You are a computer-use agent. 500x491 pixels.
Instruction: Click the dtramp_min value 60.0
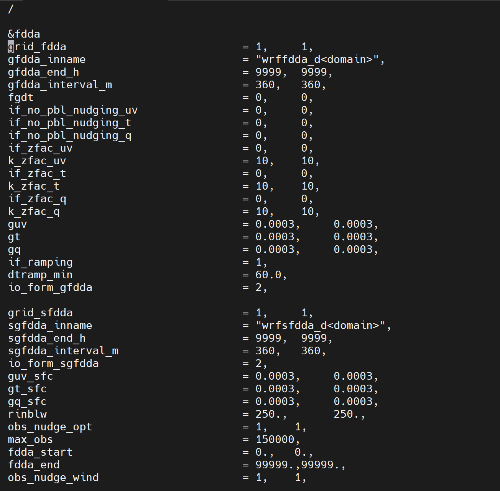click(x=268, y=275)
